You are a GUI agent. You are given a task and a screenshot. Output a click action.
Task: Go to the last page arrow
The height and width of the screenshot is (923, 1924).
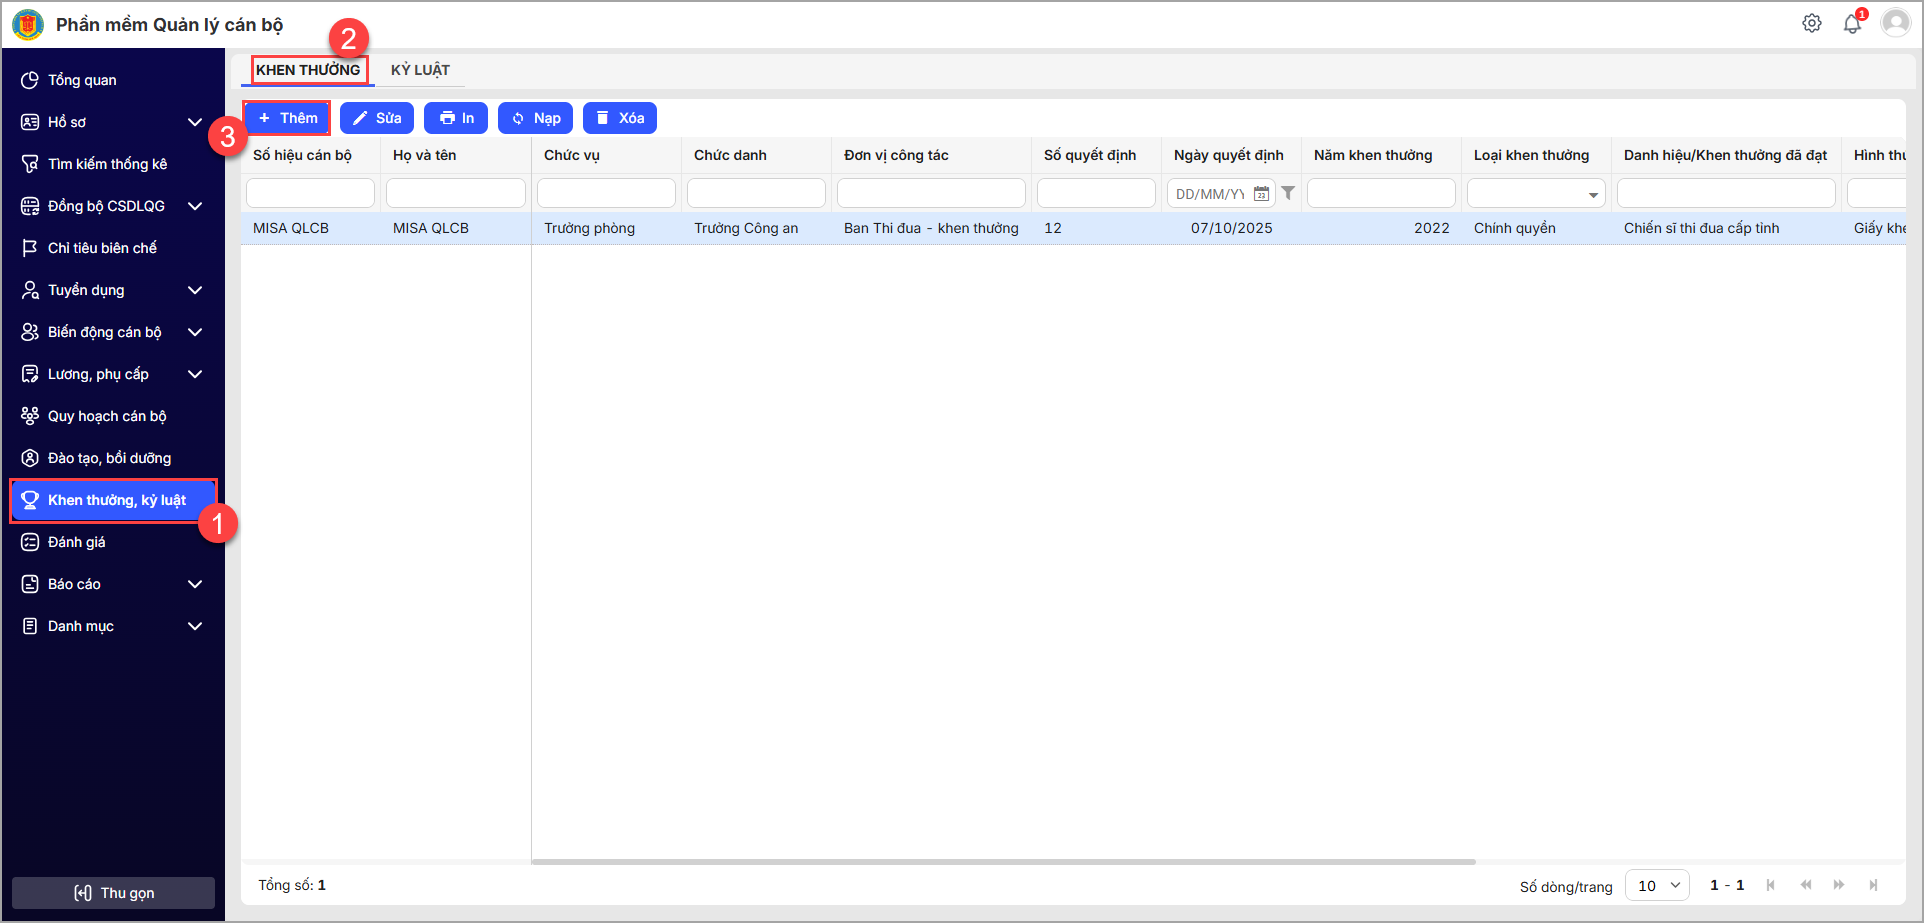click(x=1873, y=885)
